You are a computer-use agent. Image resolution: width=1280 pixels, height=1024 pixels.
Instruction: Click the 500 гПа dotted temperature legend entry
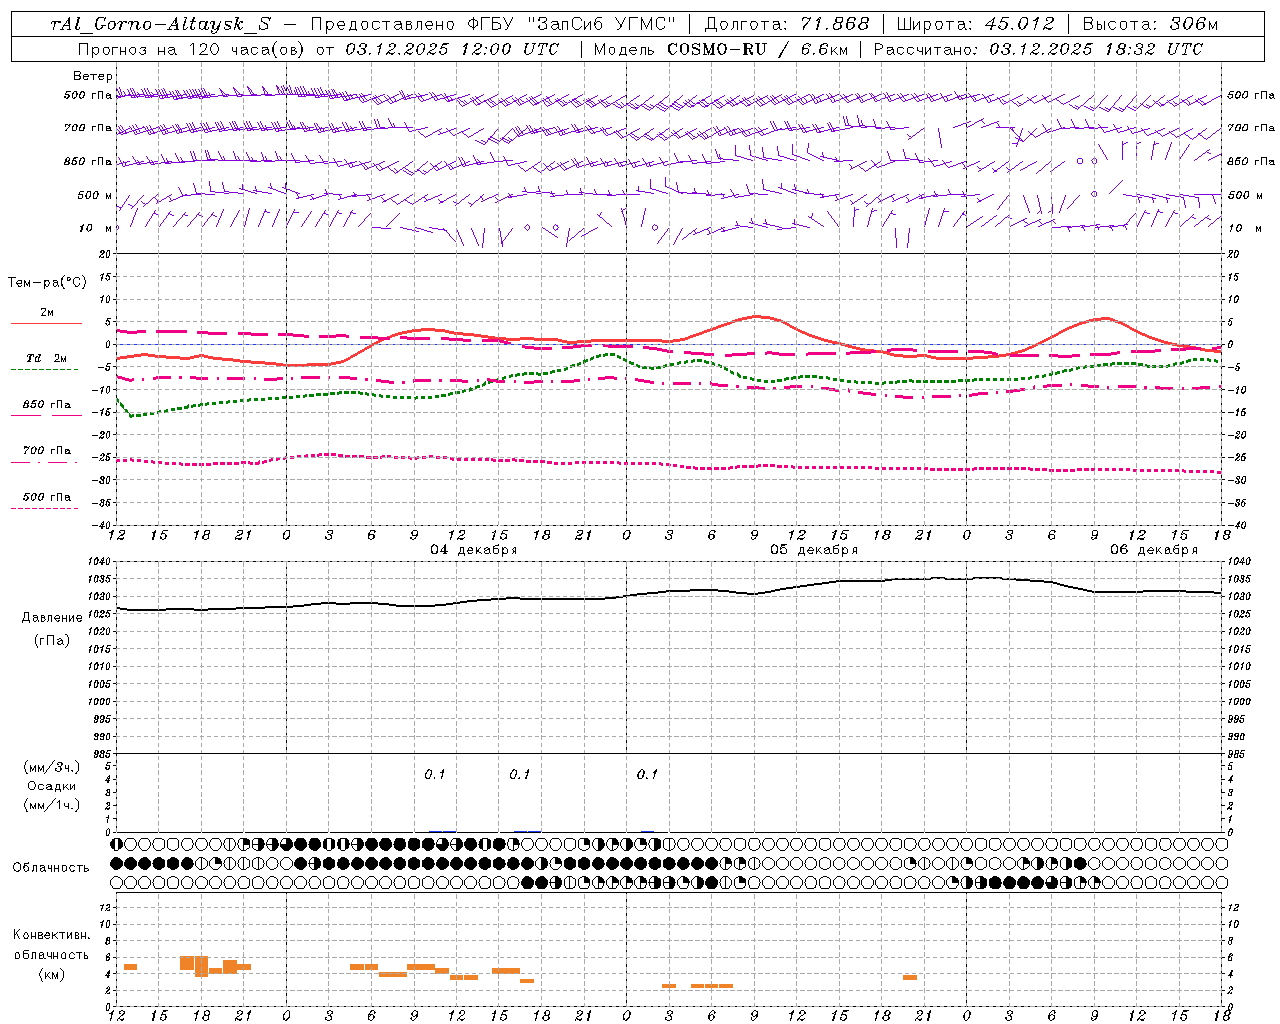tap(46, 497)
